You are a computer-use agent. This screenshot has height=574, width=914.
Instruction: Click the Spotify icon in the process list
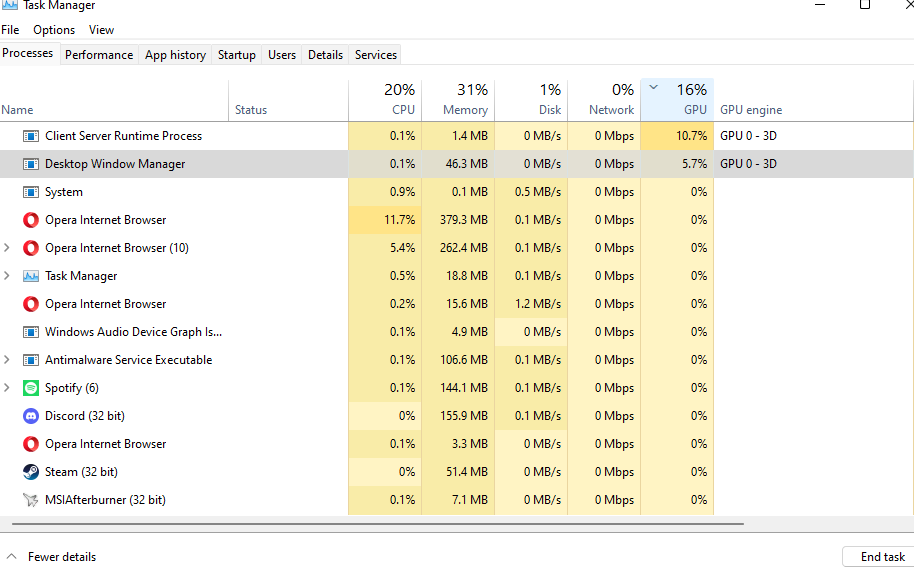[x=30, y=388]
